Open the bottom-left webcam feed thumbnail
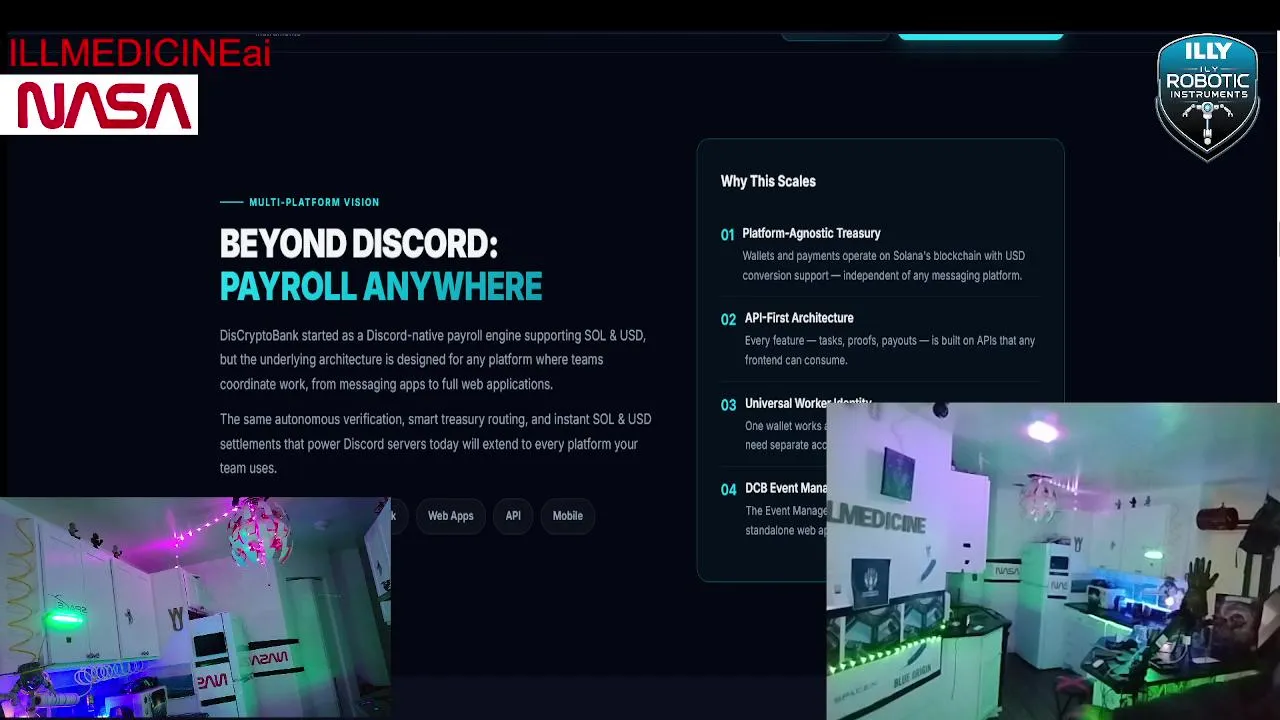The width and height of the screenshot is (1280, 720). (x=195, y=608)
